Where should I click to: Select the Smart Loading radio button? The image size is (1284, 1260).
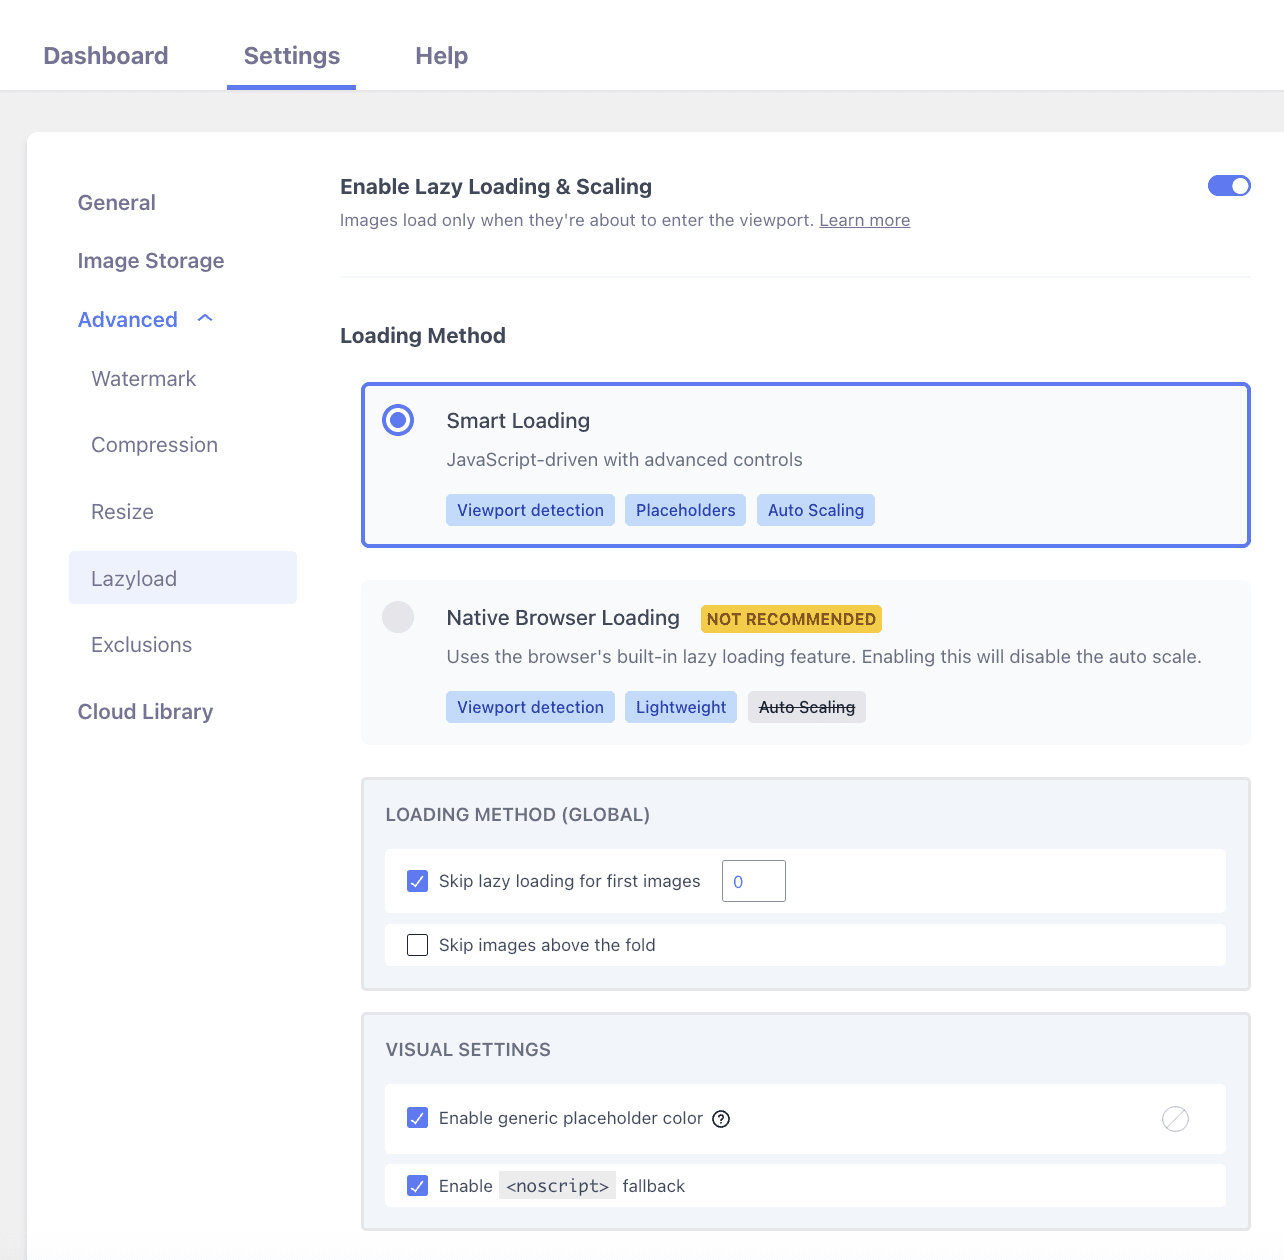click(x=398, y=420)
